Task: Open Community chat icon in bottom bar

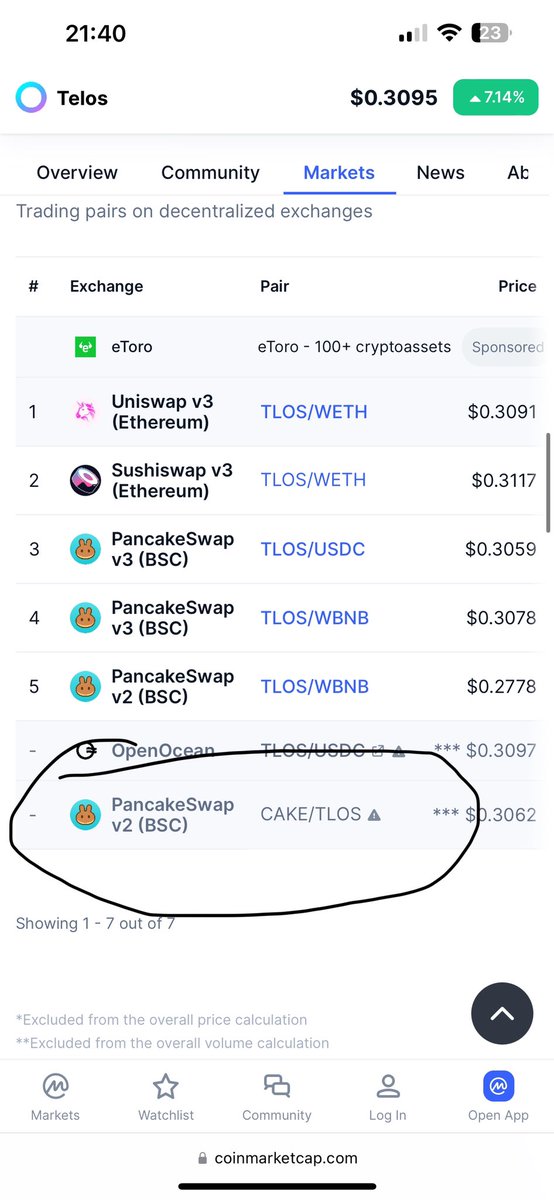Action: click(x=277, y=1087)
